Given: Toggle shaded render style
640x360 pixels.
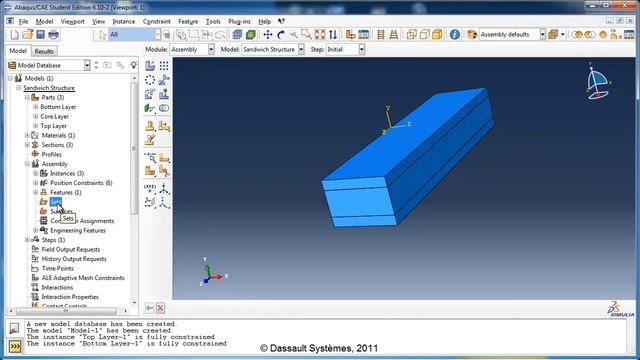Looking at the screenshot, I should pyautogui.click(x=437, y=35).
